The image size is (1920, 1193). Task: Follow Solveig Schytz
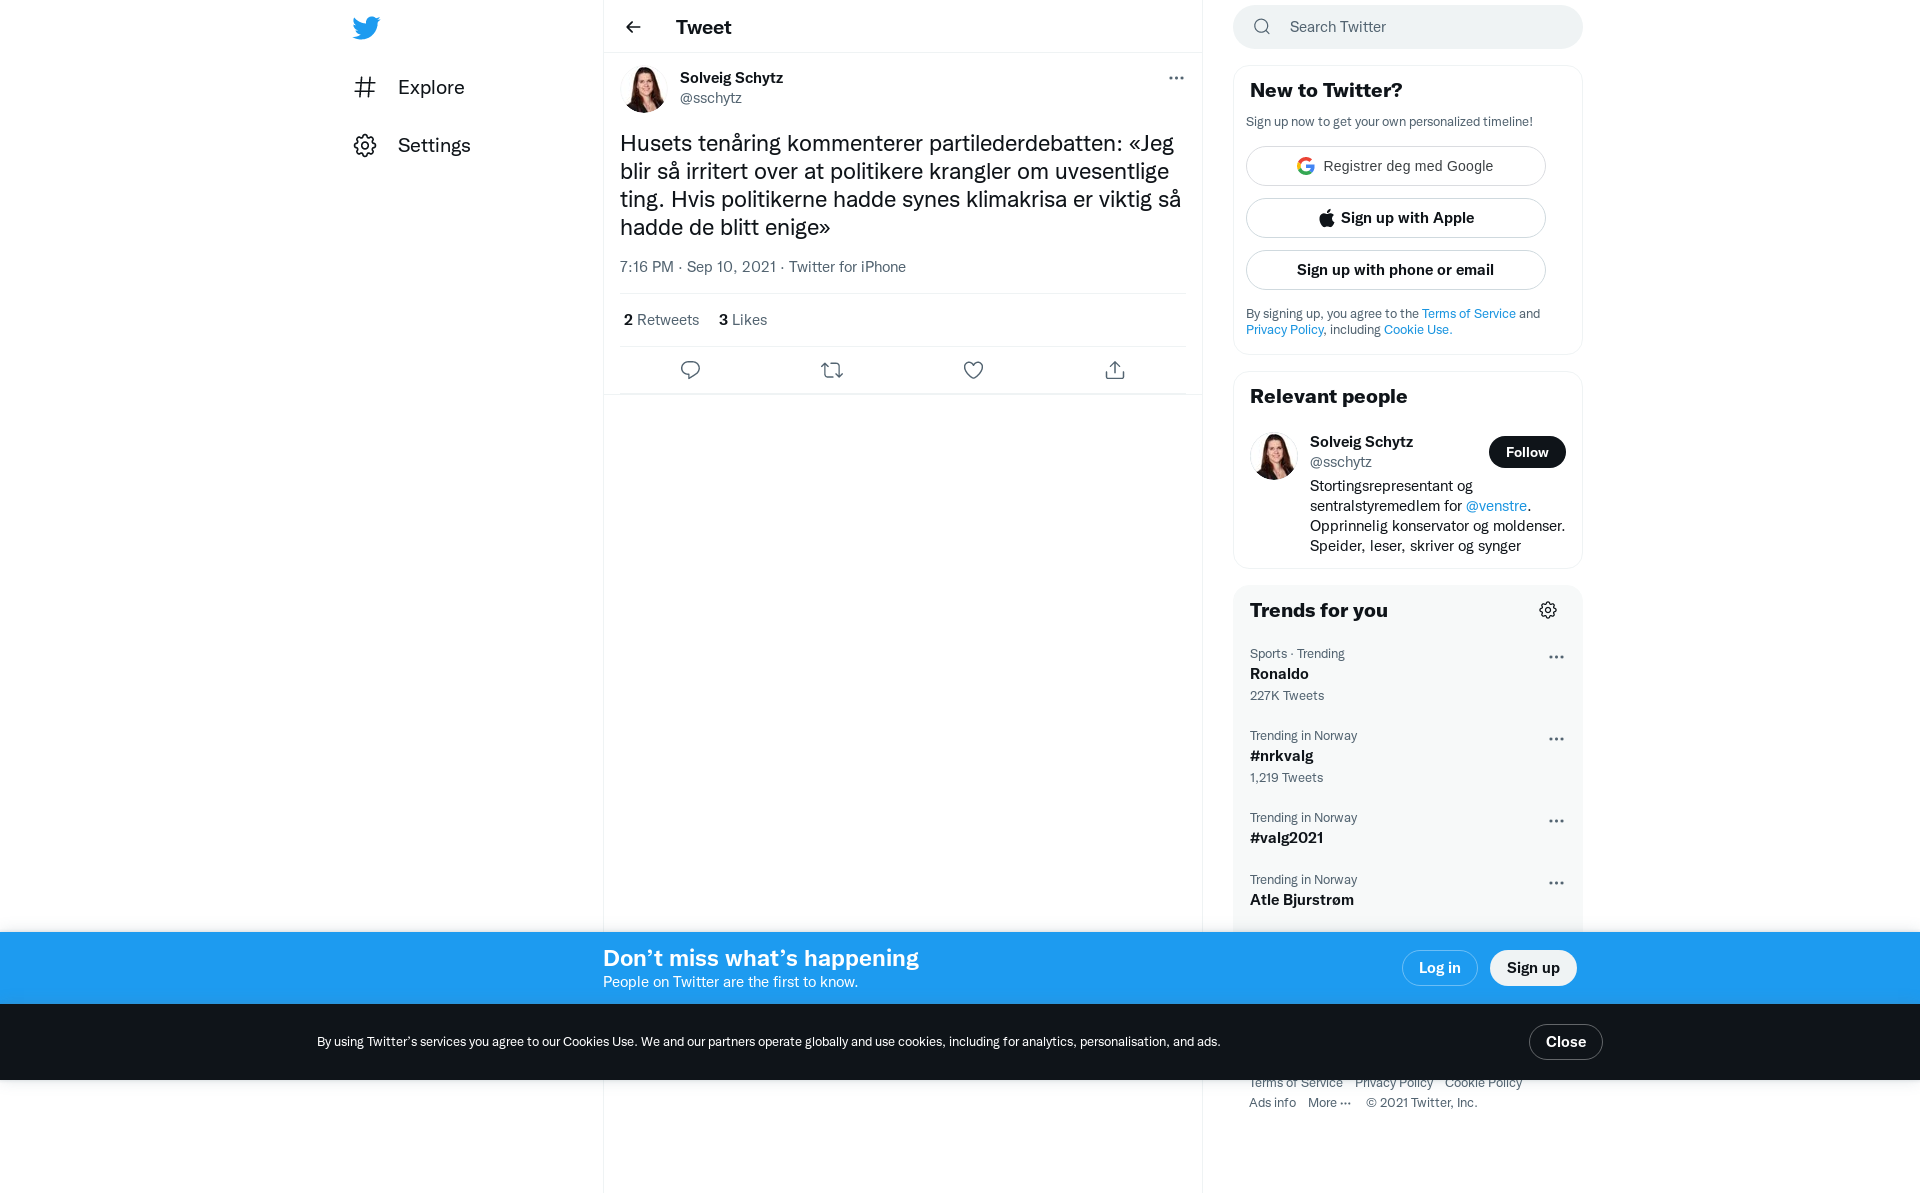point(1527,452)
